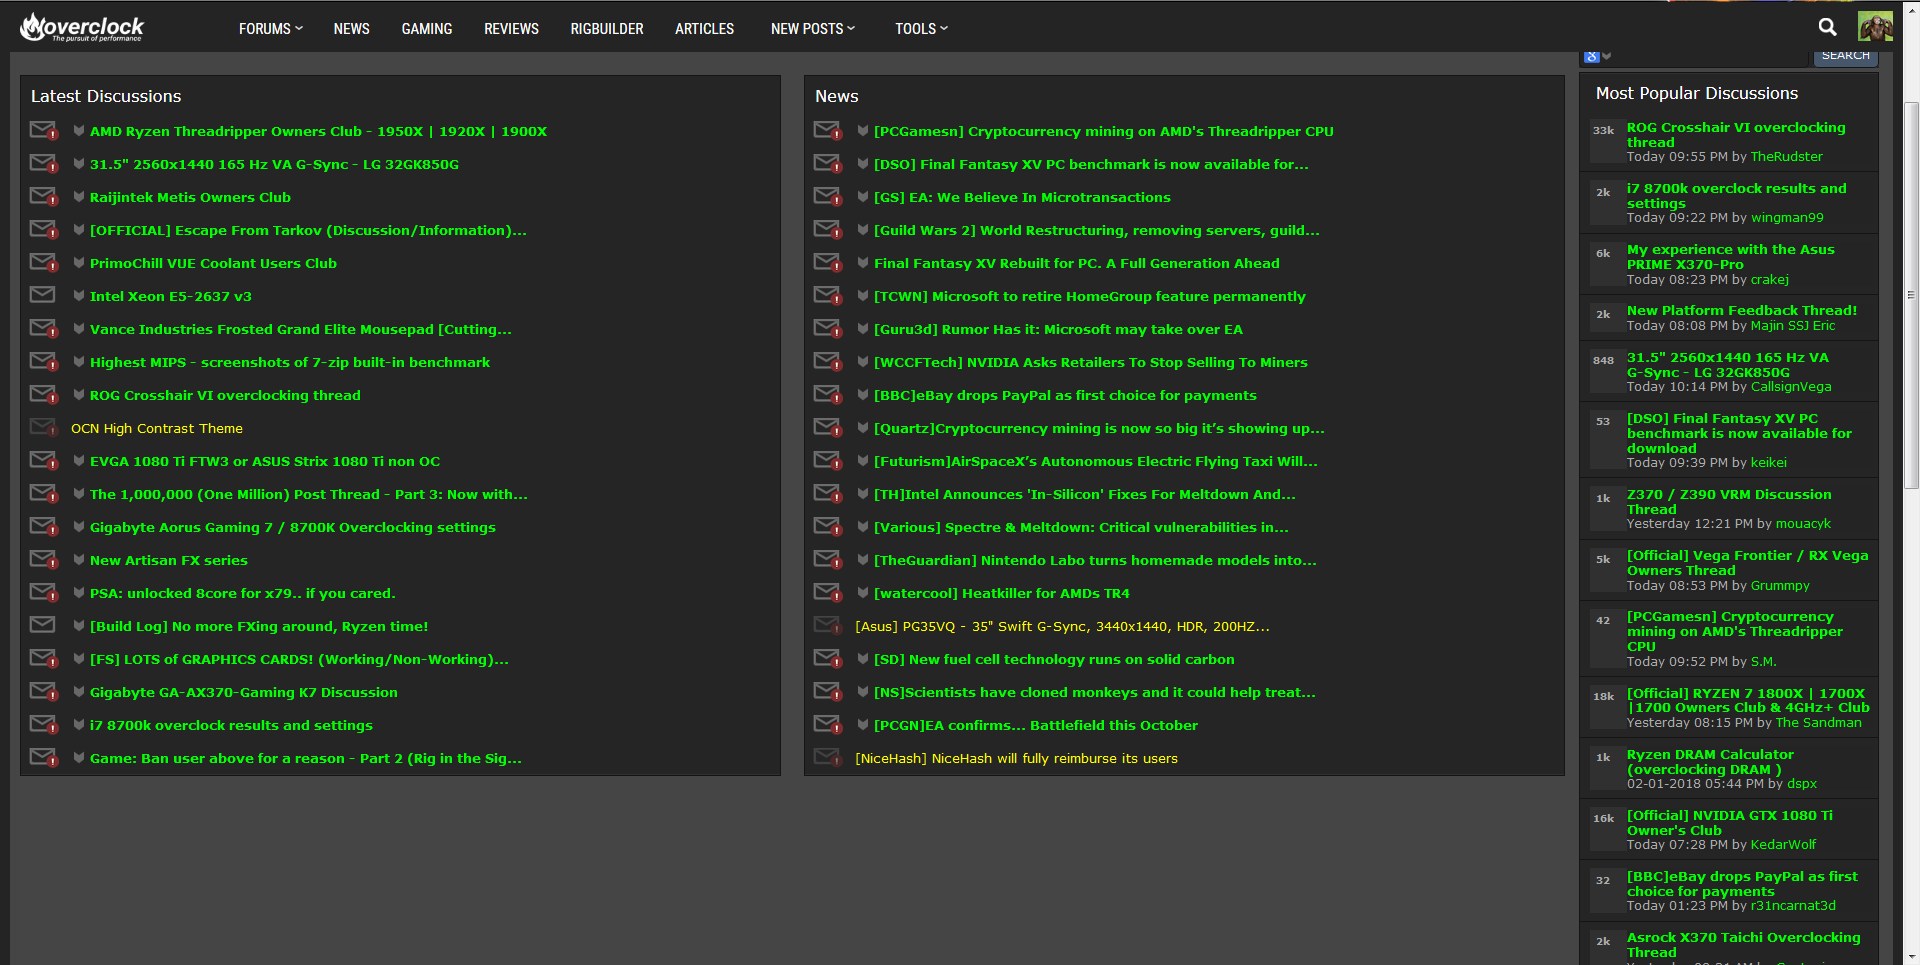The height and width of the screenshot is (965, 1920).
Task: Click jump-to-unread arrow beside EVGA 1080 Ti FTW3 thread
Action: 78,460
